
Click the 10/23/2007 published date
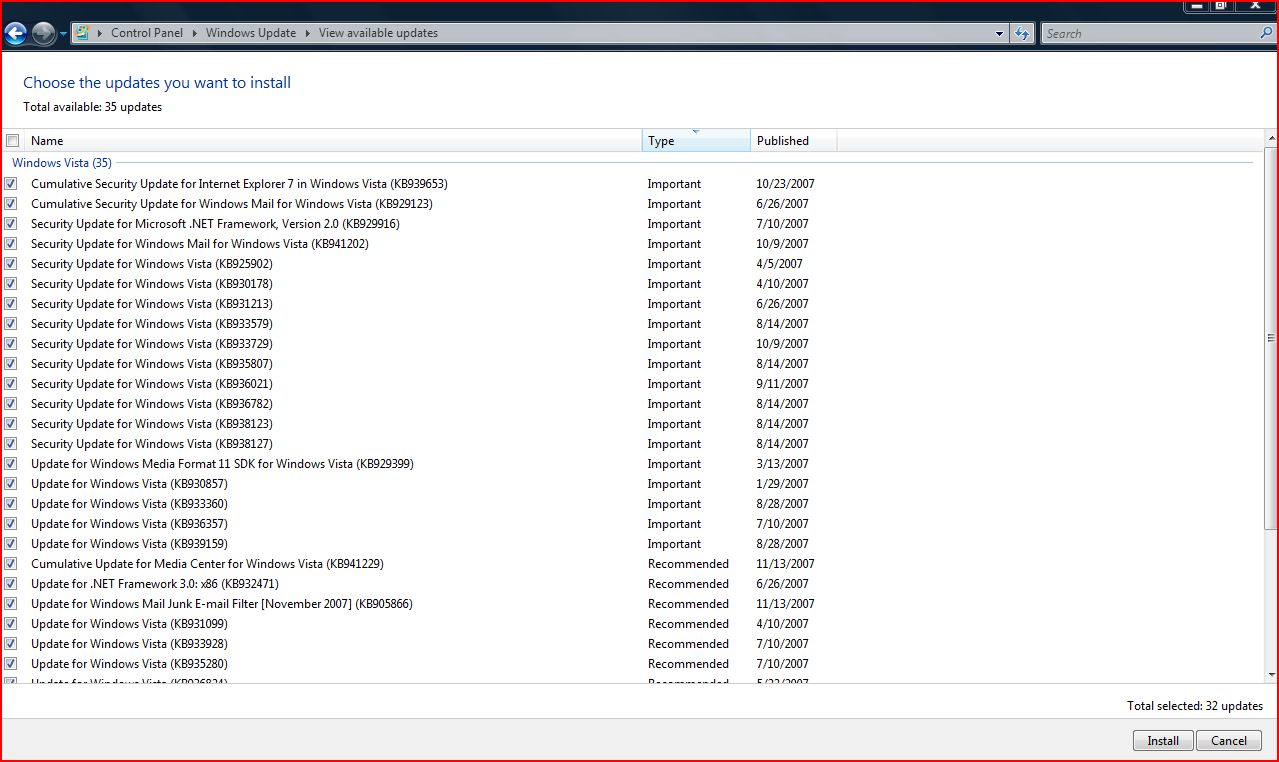[x=786, y=184]
